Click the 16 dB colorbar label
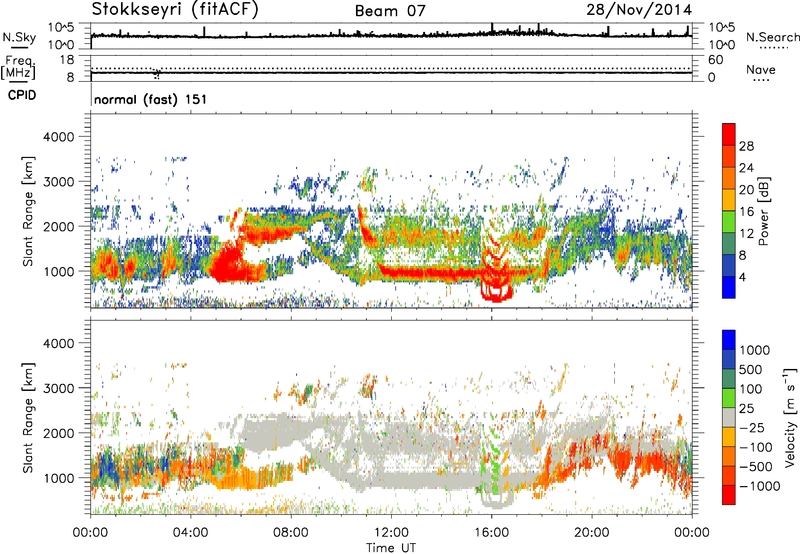 tap(746, 212)
